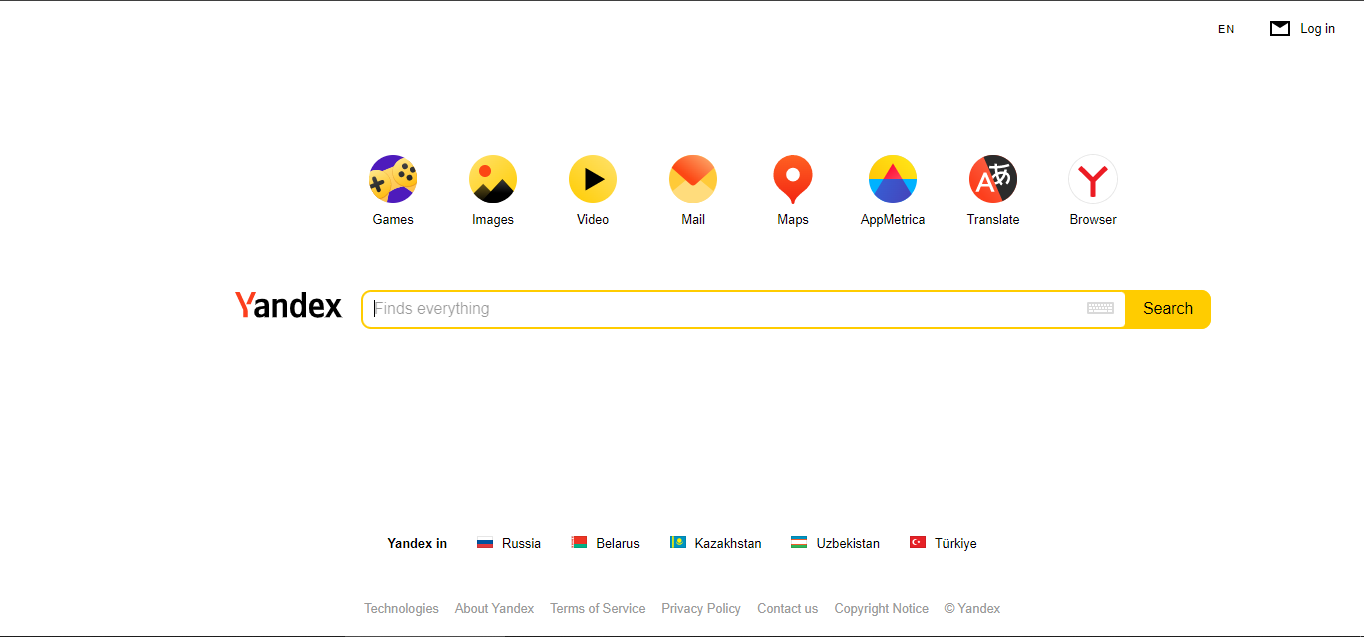This screenshot has width=1364, height=637.
Task: Open the AppMetrica icon
Action: 893,179
